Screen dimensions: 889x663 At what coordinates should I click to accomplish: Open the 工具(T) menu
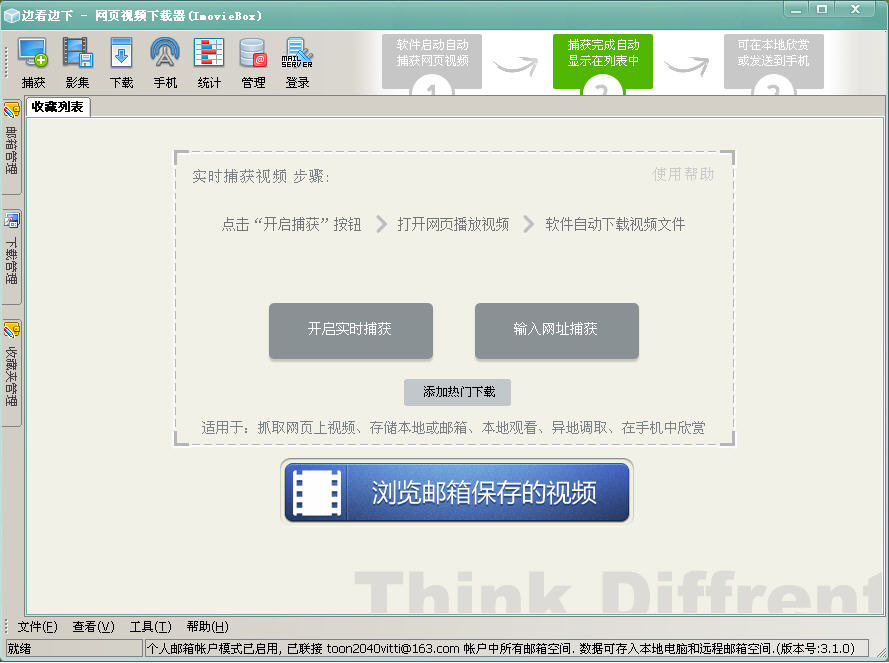click(150, 626)
